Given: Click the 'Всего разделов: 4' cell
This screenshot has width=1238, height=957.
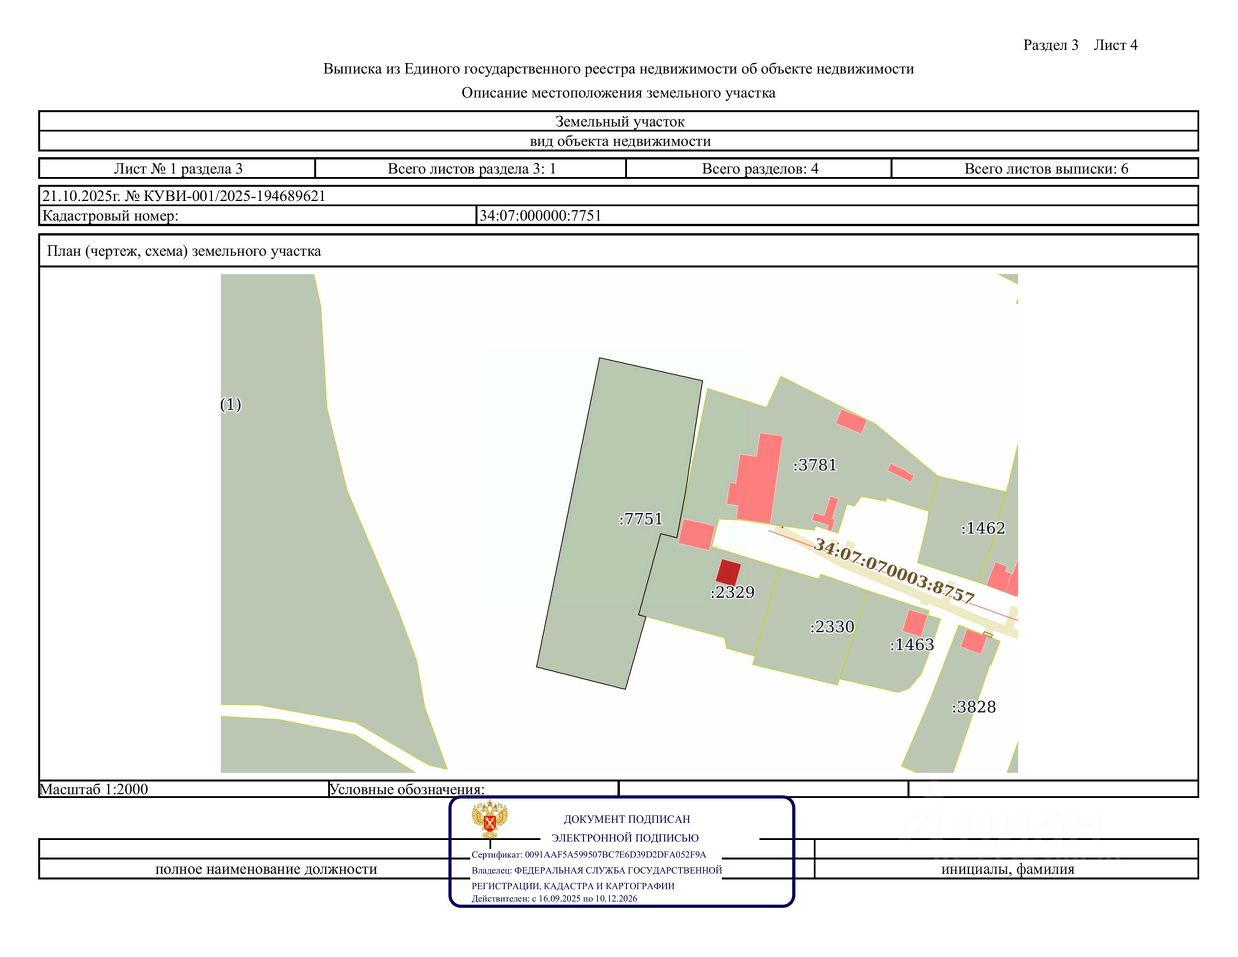Looking at the screenshot, I should click(759, 168).
